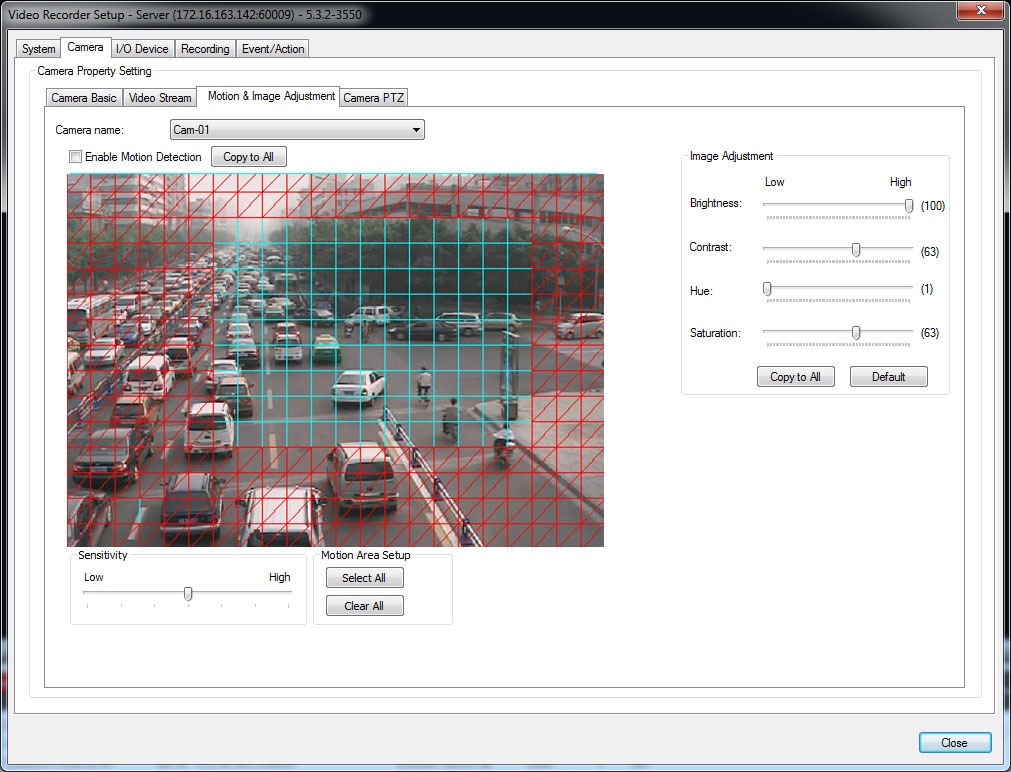This screenshot has height=772, width=1011.
Task: Click the Contrast slider handle
Action: [856, 249]
